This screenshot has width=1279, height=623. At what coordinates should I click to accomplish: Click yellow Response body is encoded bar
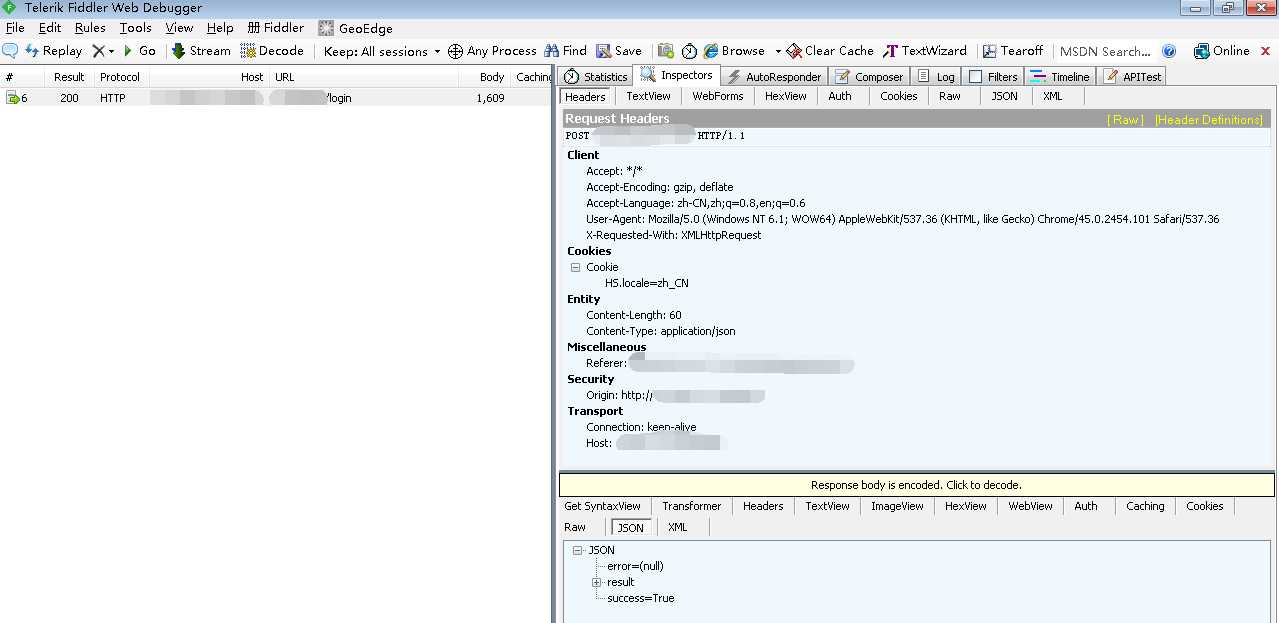point(916,485)
